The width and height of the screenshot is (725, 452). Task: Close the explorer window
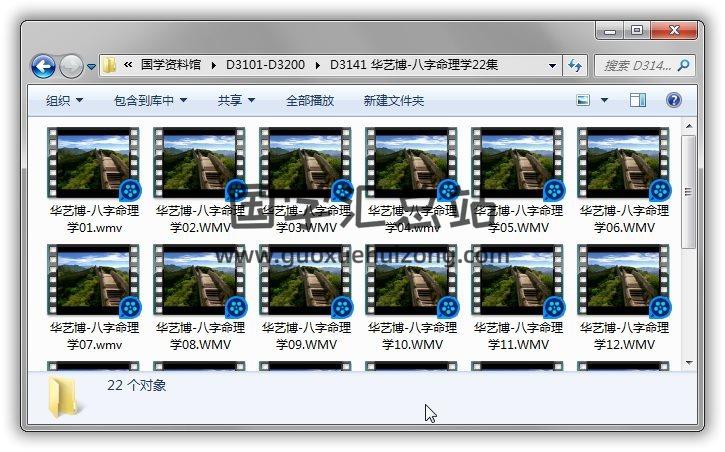674,31
